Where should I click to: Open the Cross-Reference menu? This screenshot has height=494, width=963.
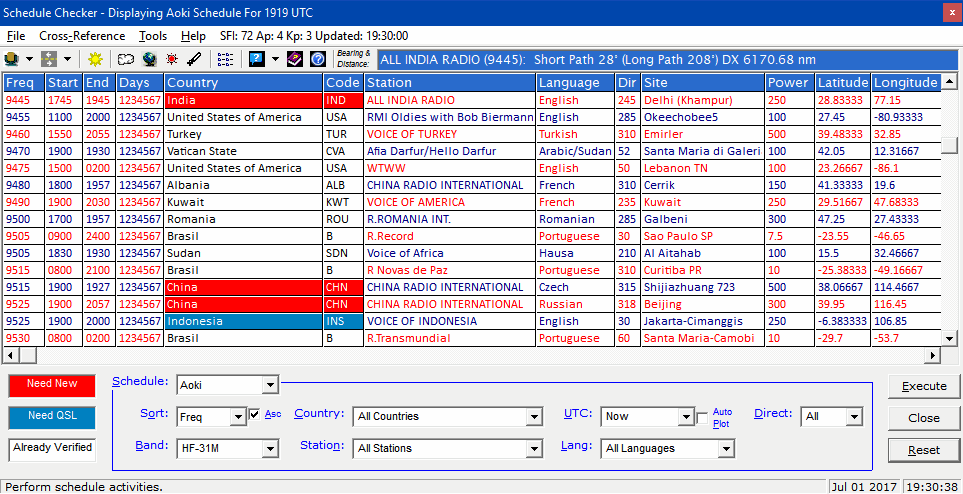tap(82, 36)
